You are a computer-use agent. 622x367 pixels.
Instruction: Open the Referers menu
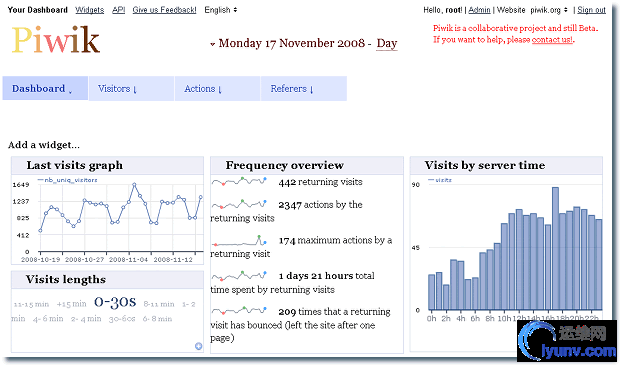[304, 88]
